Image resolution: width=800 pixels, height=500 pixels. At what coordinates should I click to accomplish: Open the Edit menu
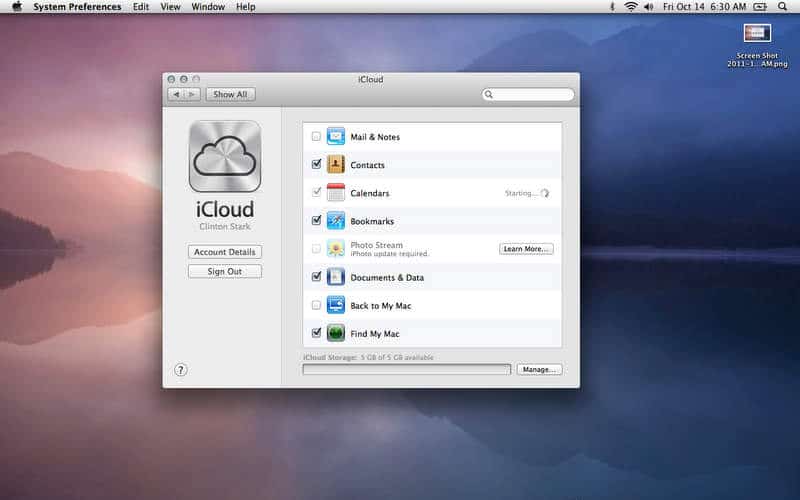pyautogui.click(x=141, y=7)
